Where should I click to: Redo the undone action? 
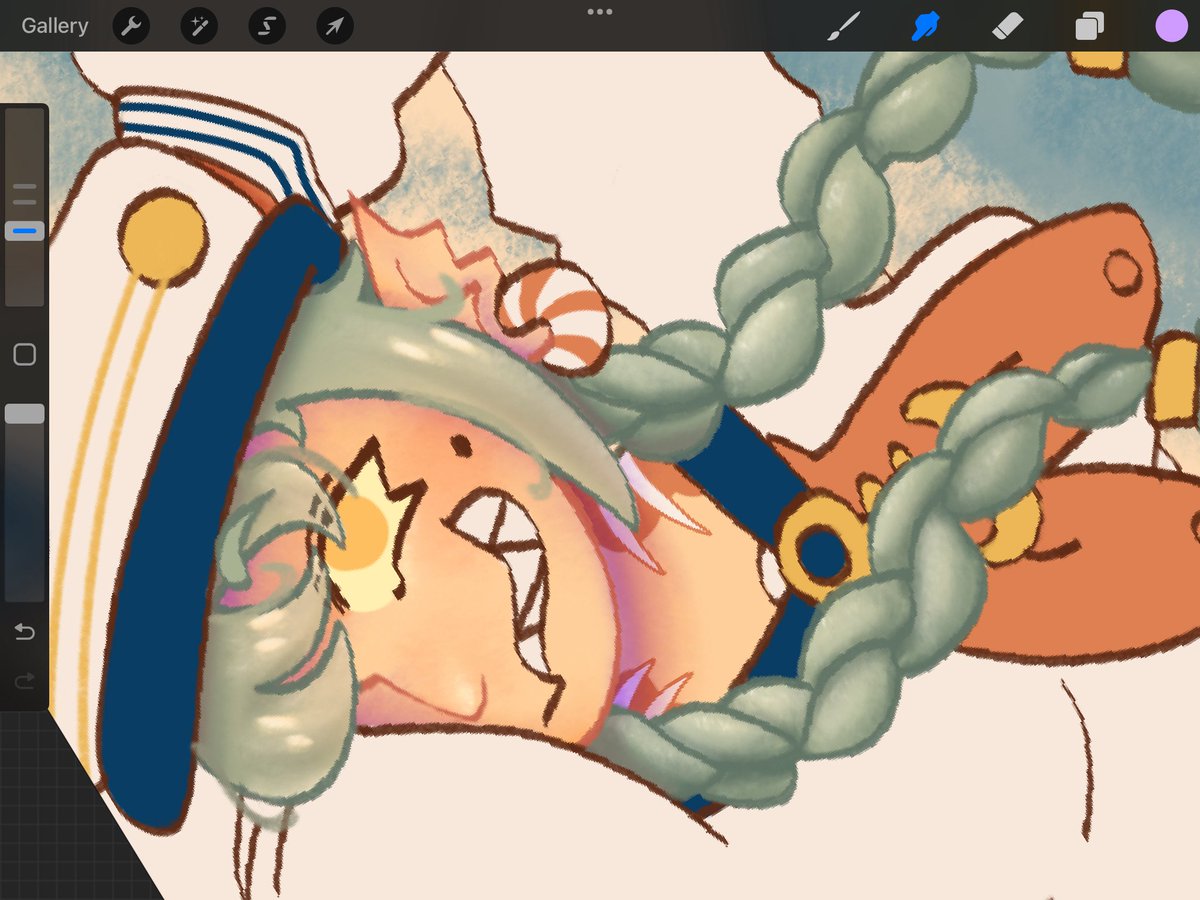[25, 682]
